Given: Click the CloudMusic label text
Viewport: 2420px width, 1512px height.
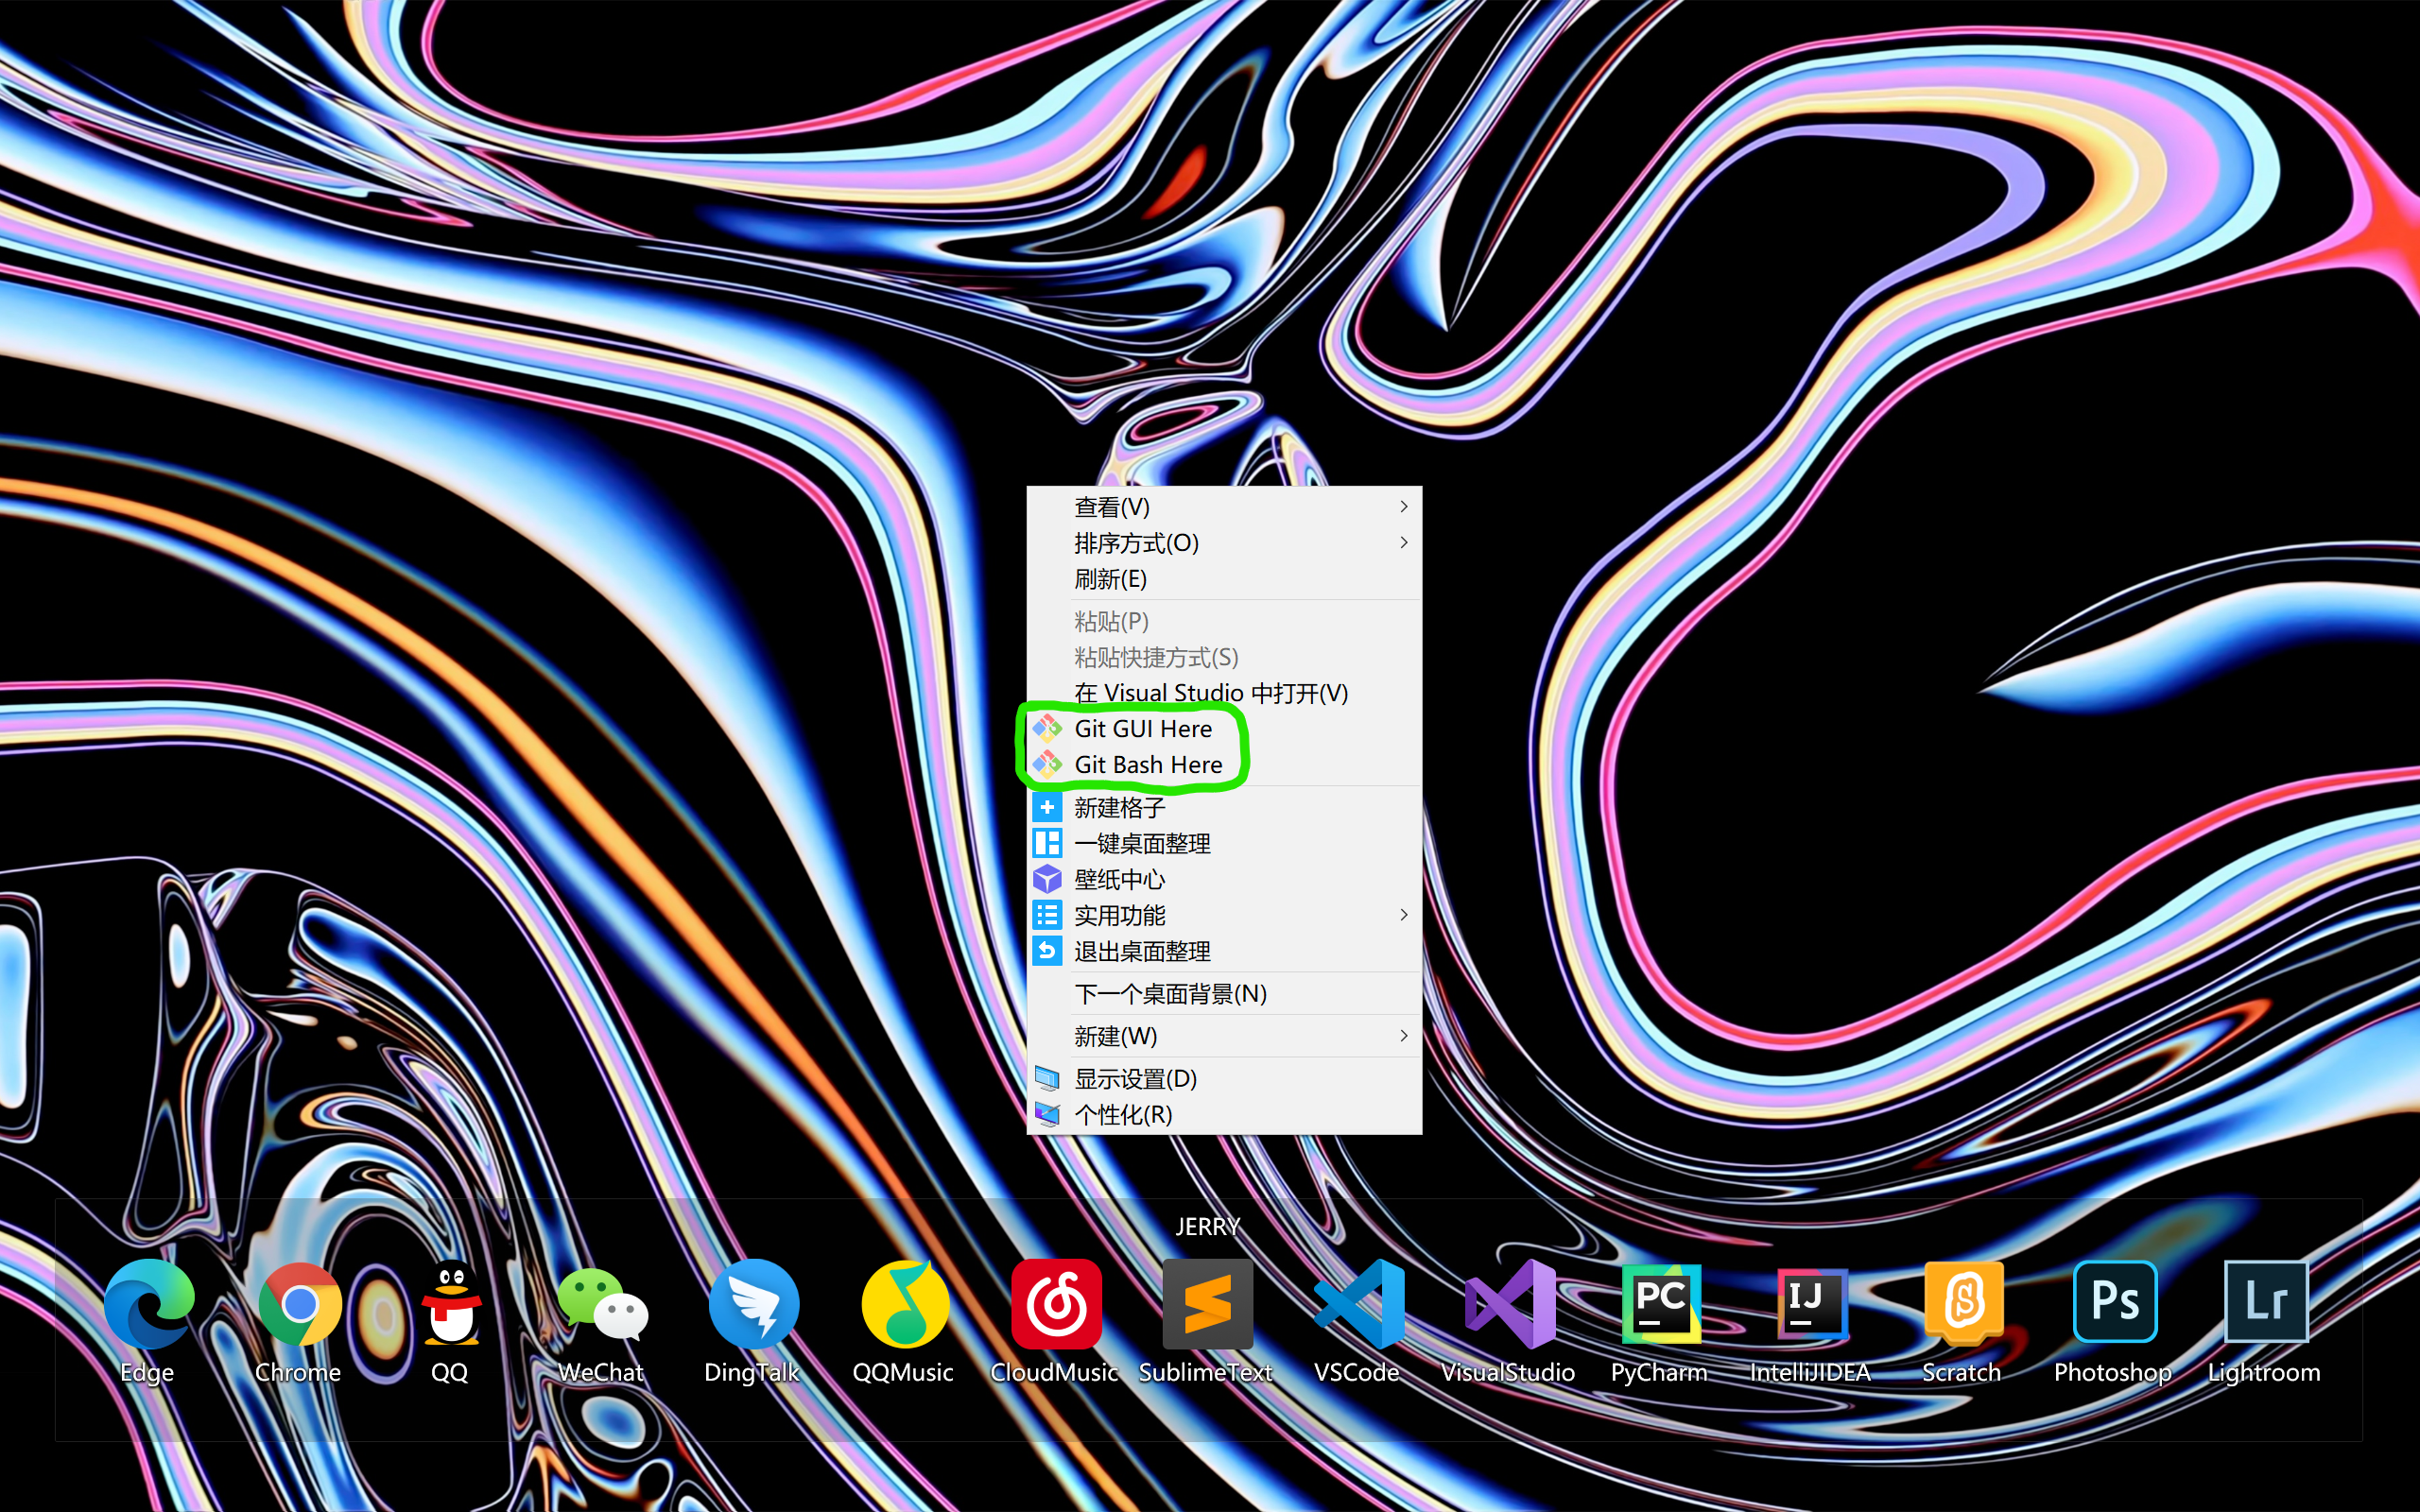Looking at the screenshot, I should pyautogui.click(x=1054, y=1372).
